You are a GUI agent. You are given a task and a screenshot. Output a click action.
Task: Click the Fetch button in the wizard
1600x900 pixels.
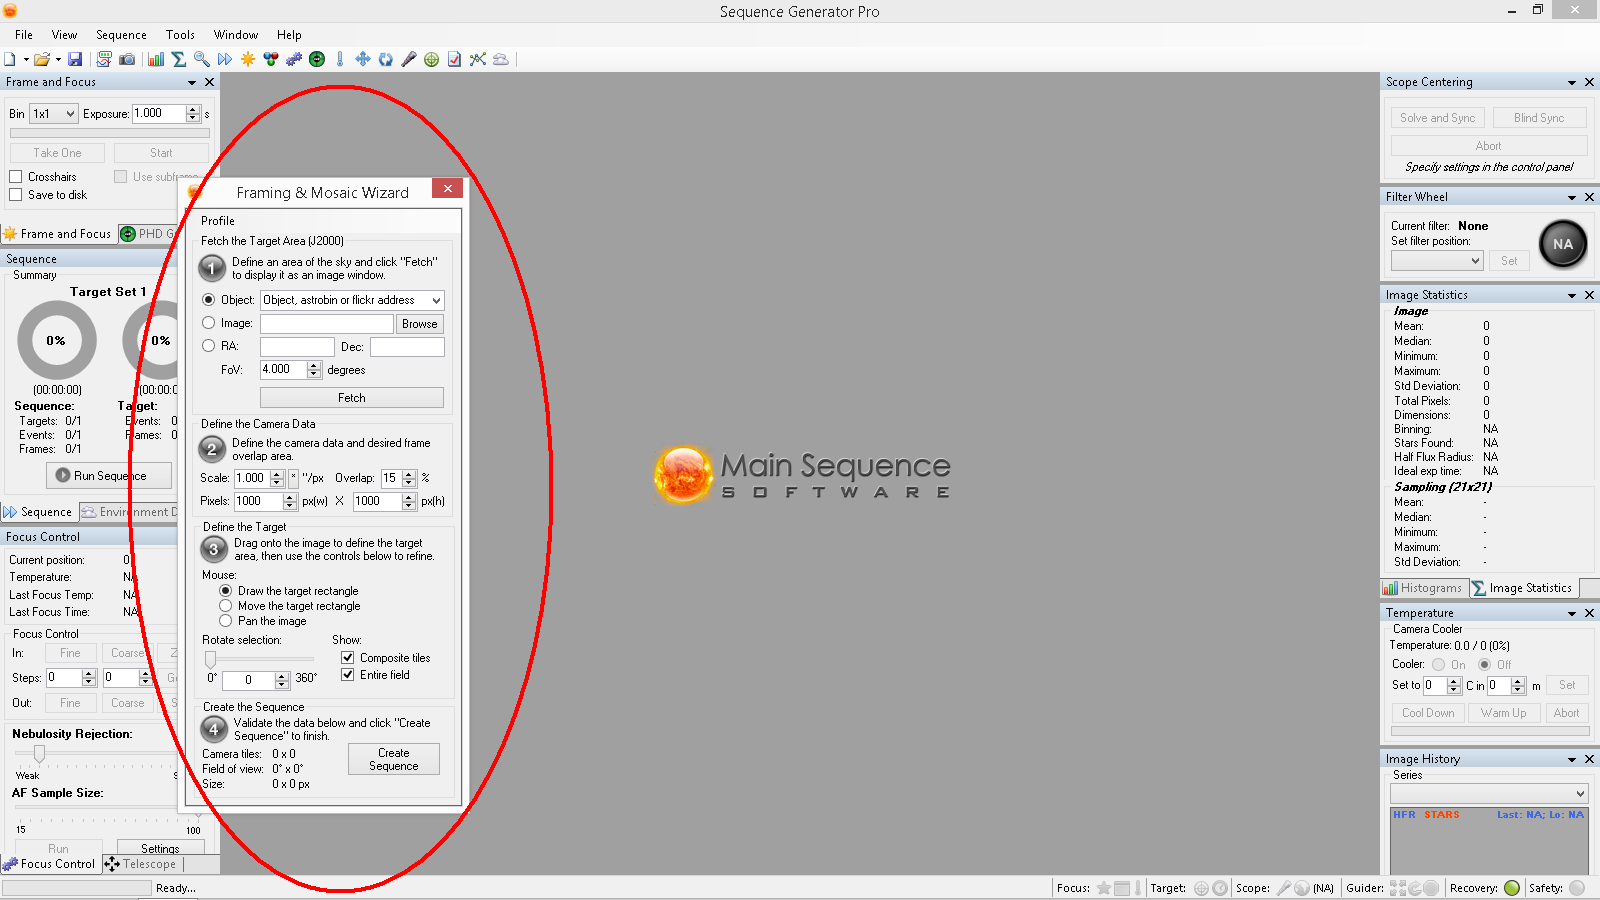coord(352,398)
